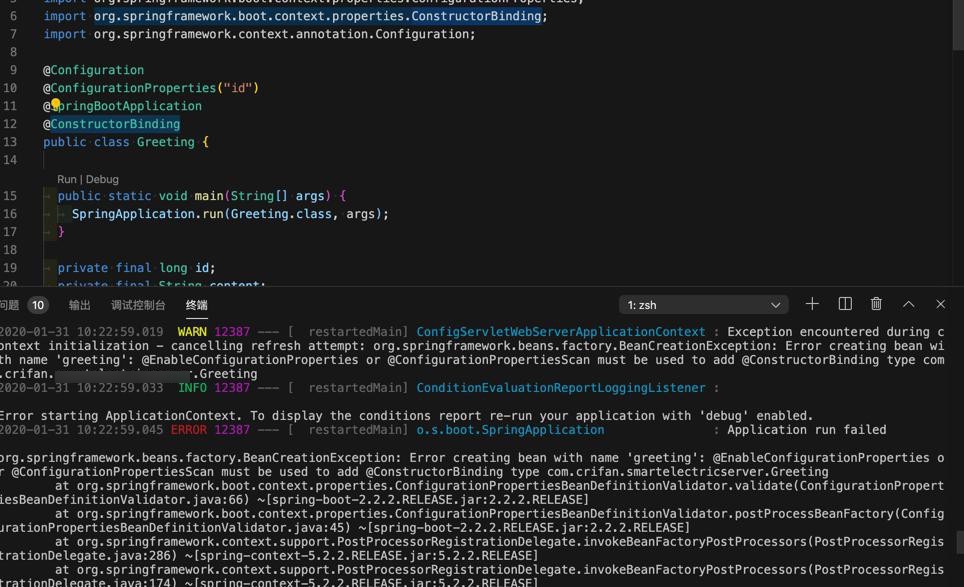This screenshot has height=587, width=964.
Task: Click the terminal vertical scrollbar thumb
Action: pos(960,542)
